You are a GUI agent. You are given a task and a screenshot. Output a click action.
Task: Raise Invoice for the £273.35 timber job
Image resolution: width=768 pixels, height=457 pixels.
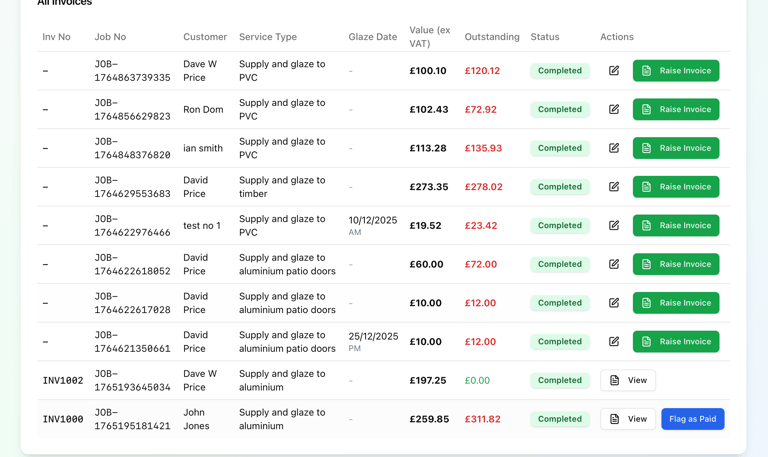point(676,187)
